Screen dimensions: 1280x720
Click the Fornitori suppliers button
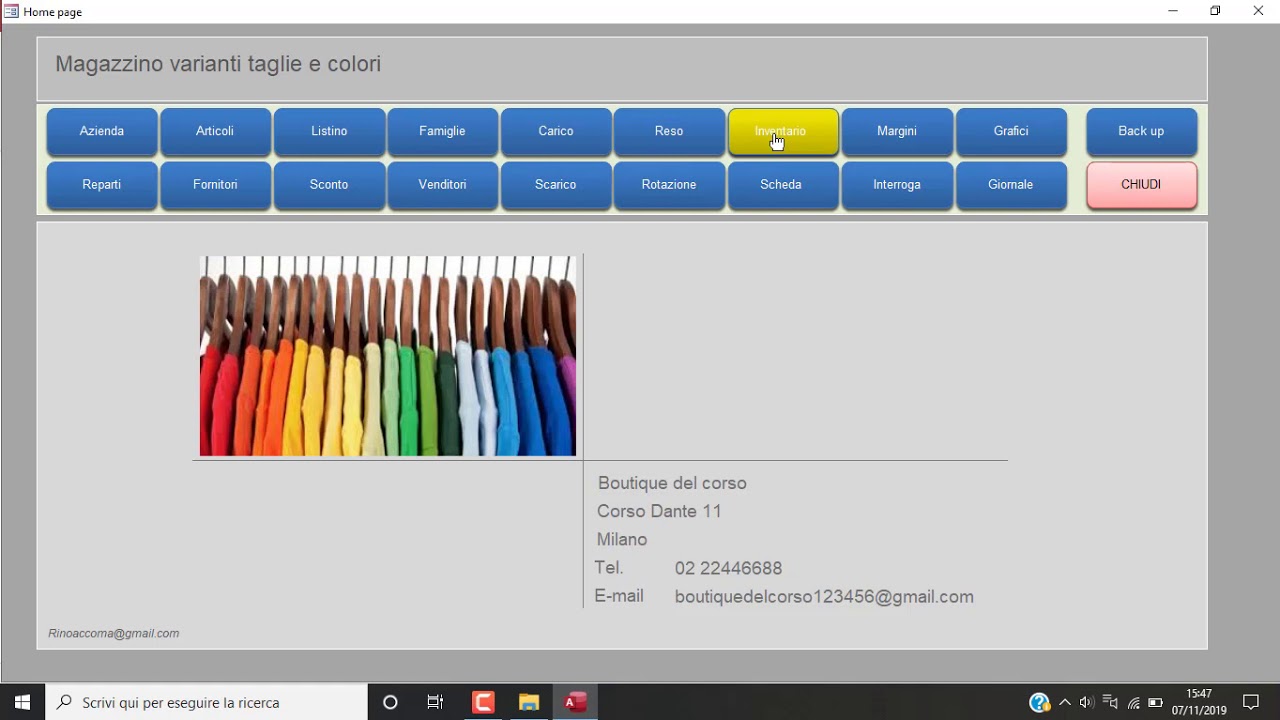coord(215,185)
